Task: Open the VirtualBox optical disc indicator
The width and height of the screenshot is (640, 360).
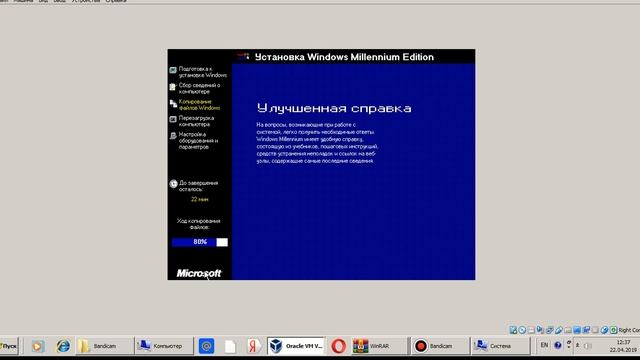Action: tap(522, 330)
